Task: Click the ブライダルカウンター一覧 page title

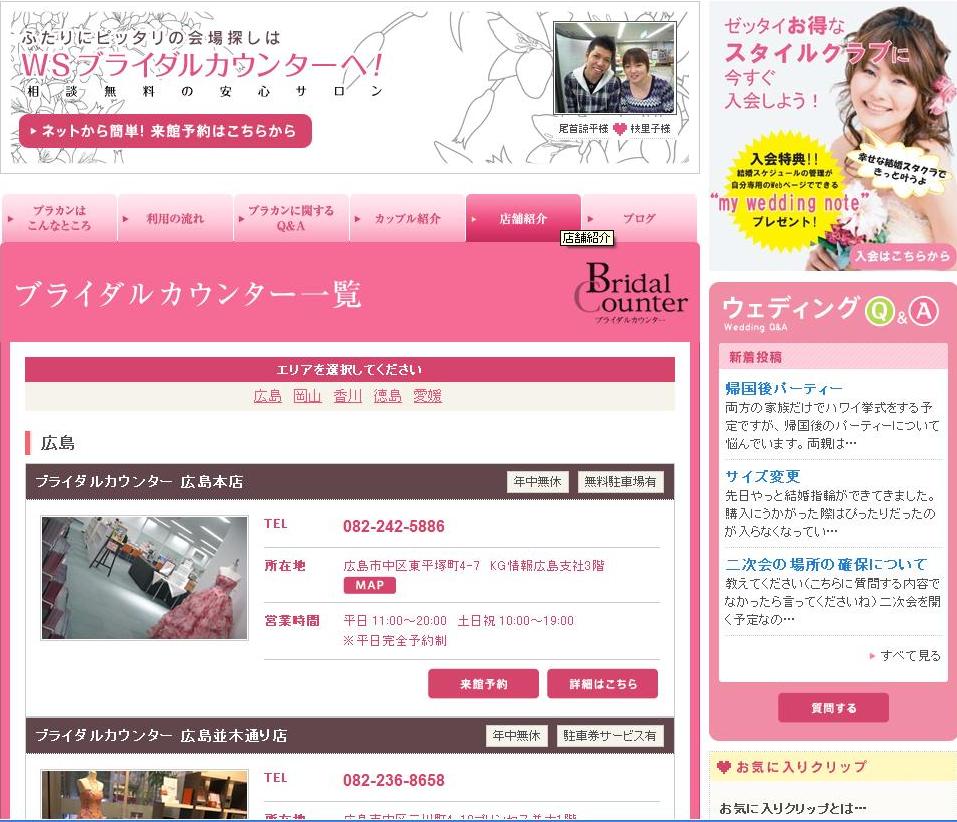Action: [188, 294]
